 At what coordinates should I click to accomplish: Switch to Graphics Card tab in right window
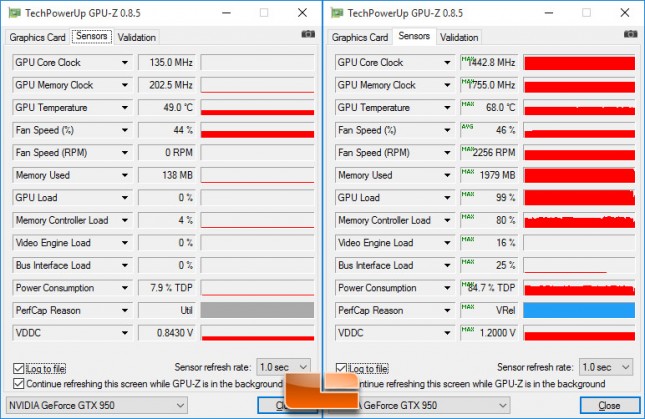[x=360, y=37]
